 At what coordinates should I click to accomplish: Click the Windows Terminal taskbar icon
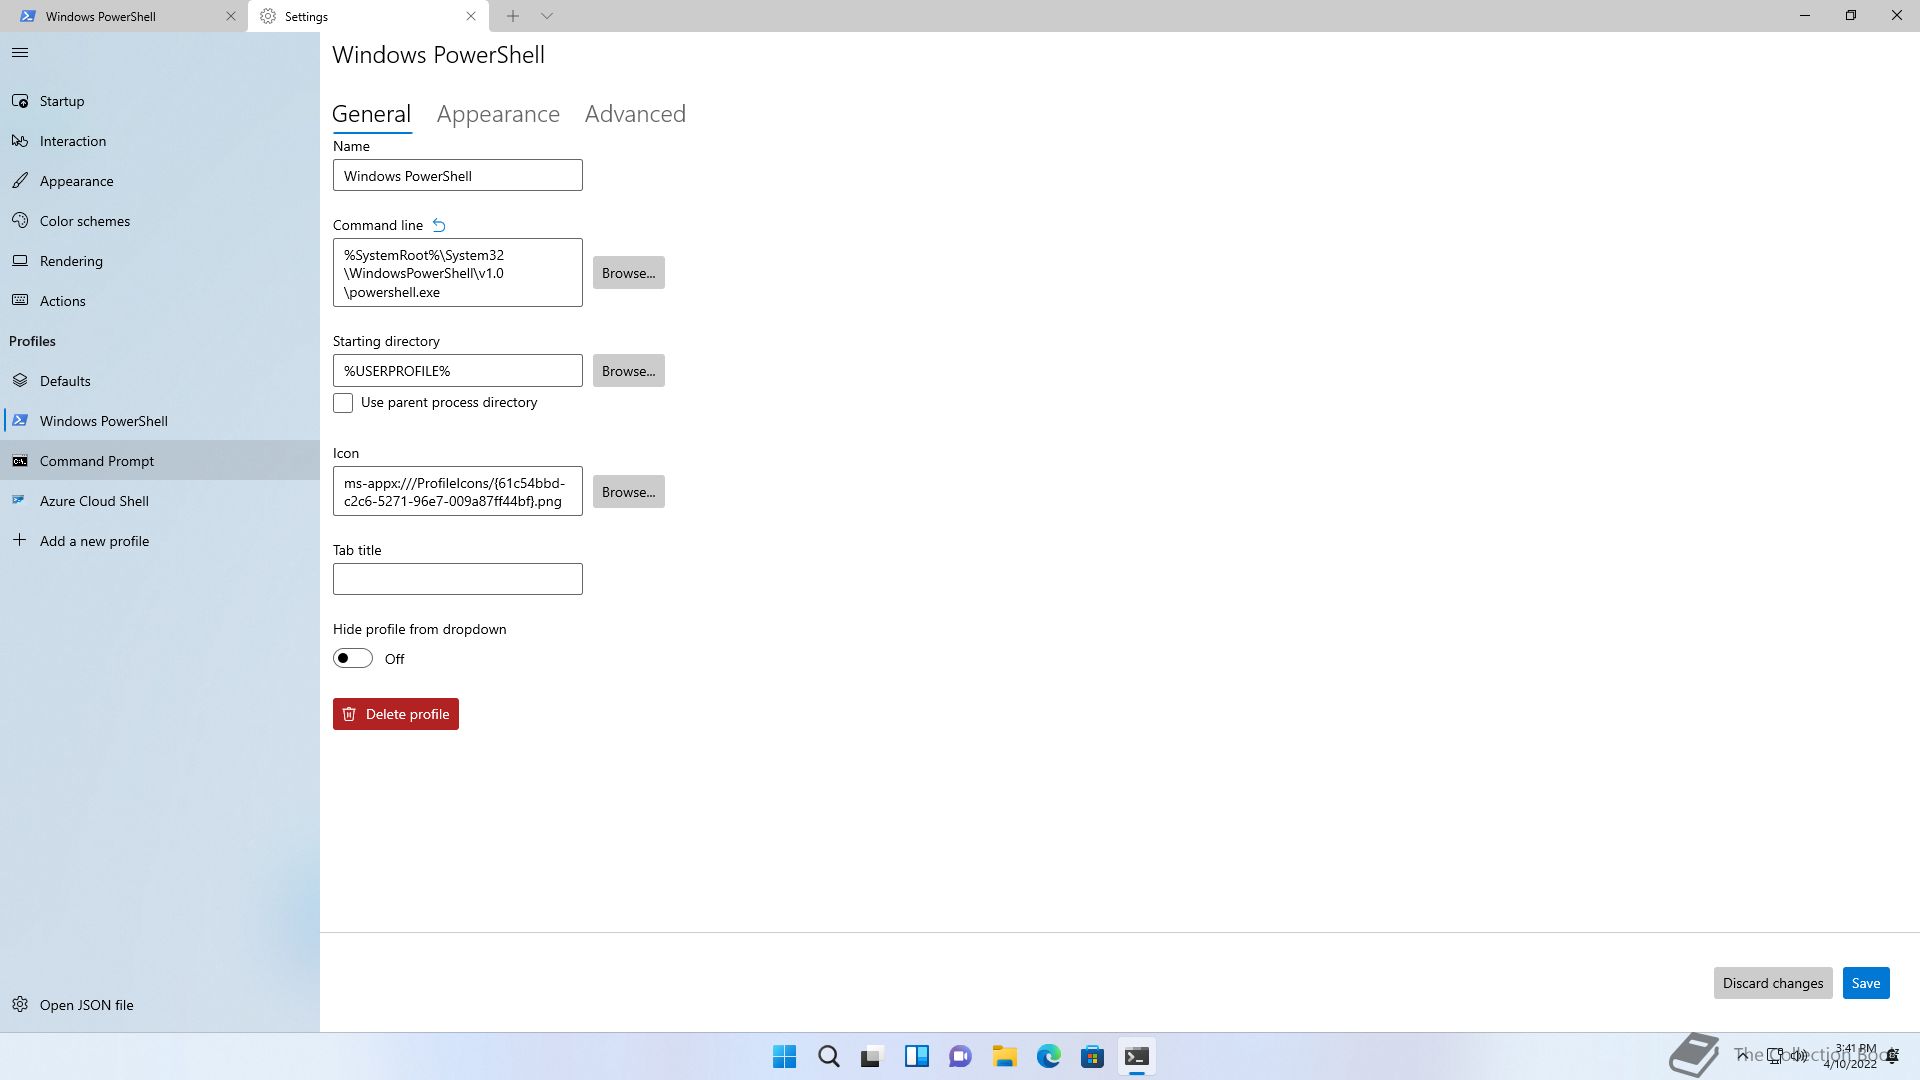point(1137,1056)
